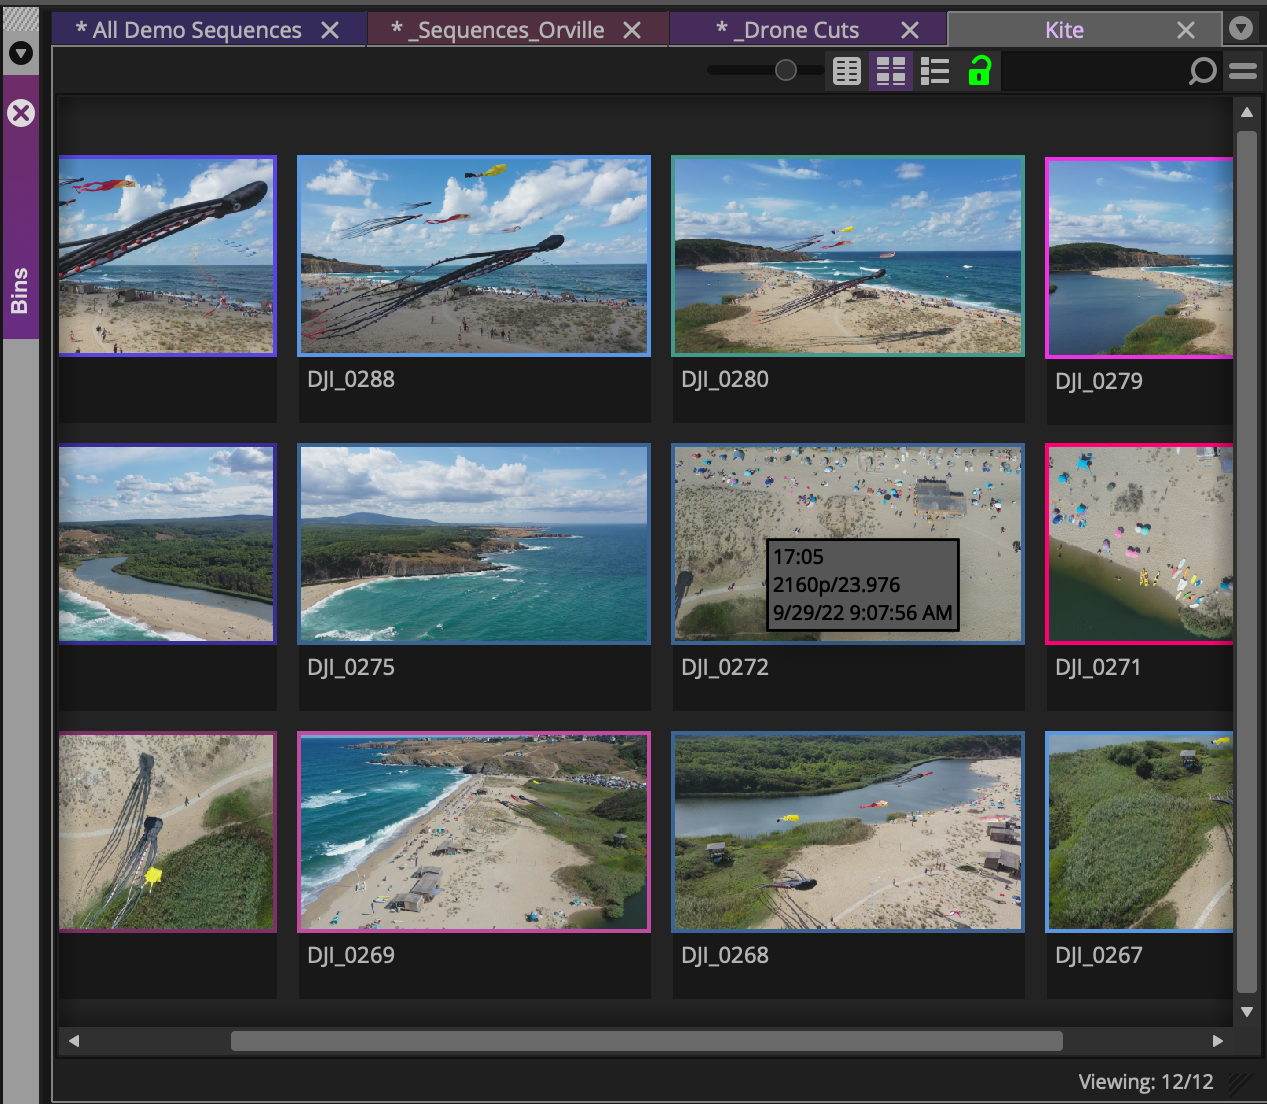Image resolution: width=1267 pixels, height=1104 pixels.
Task: Select the DJI_0271 clip thumbnail
Action: tap(1139, 544)
